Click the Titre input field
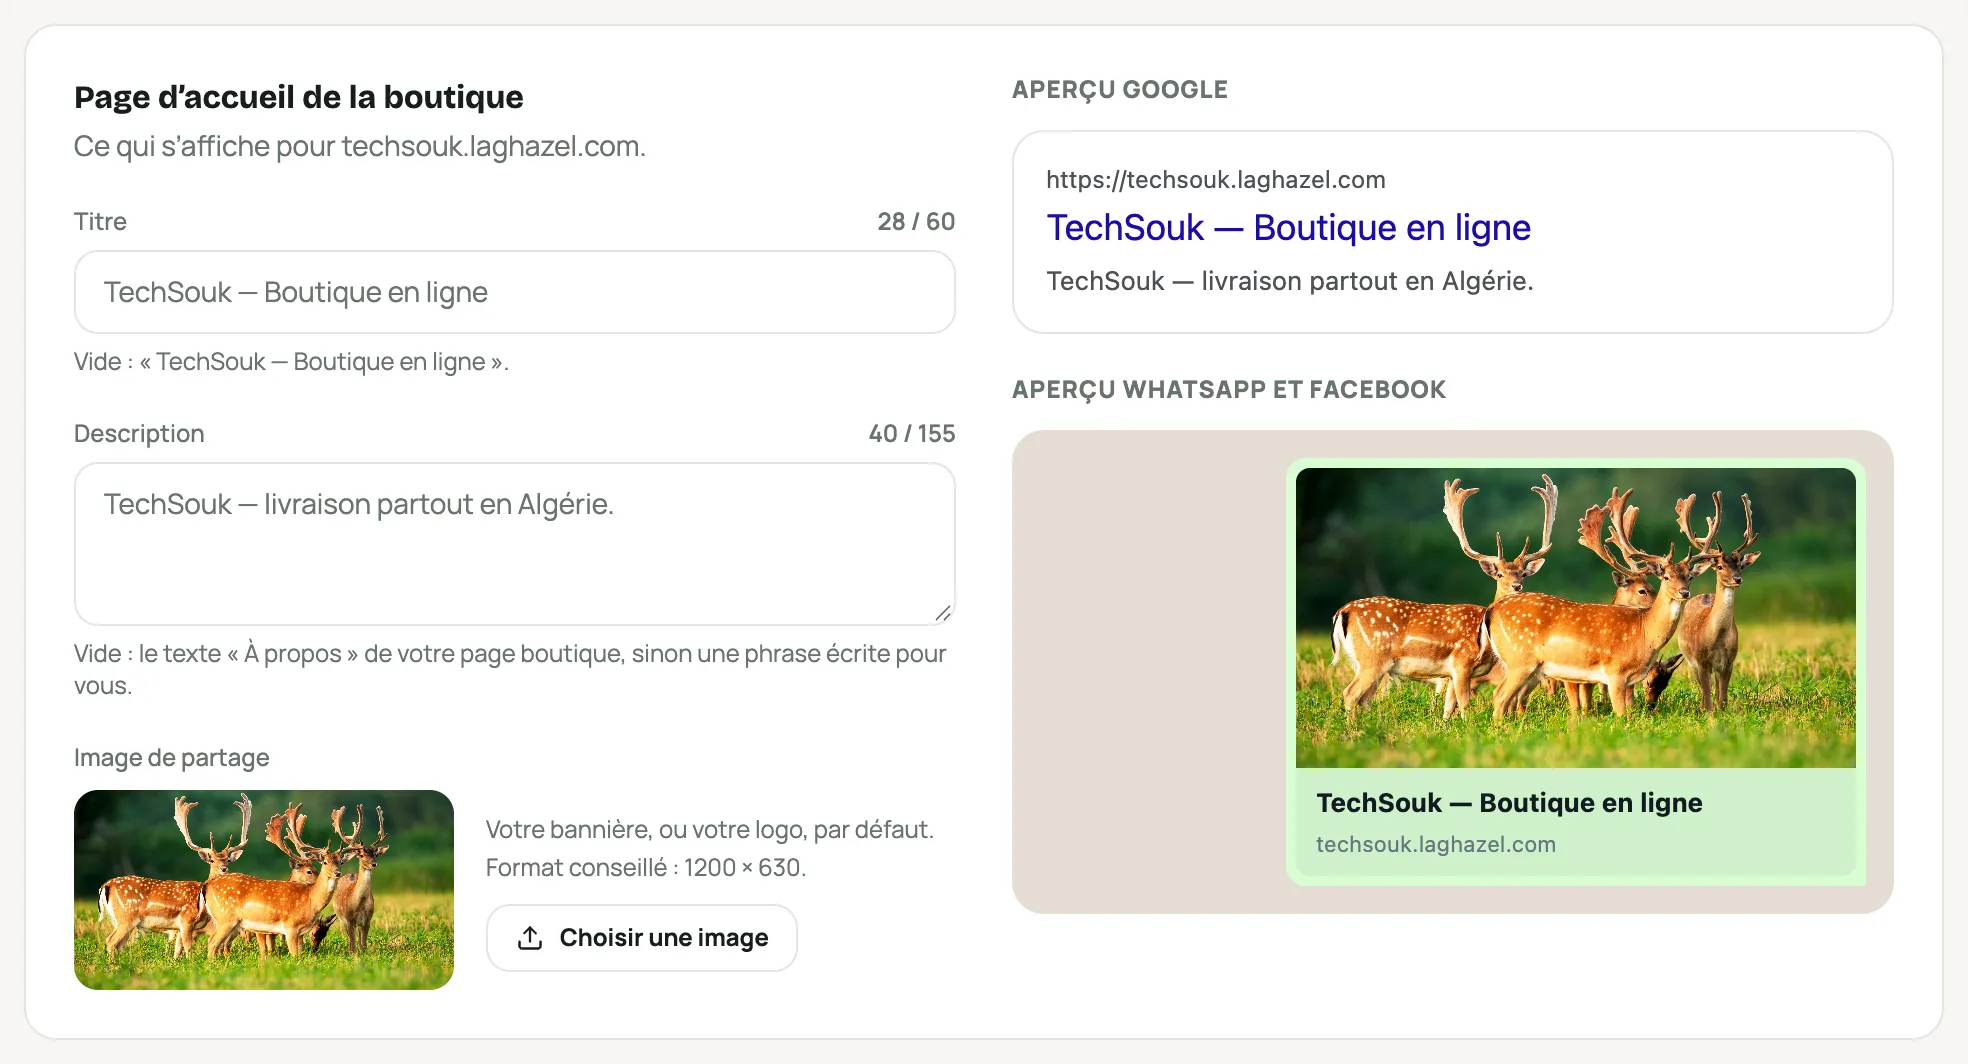 point(514,292)
